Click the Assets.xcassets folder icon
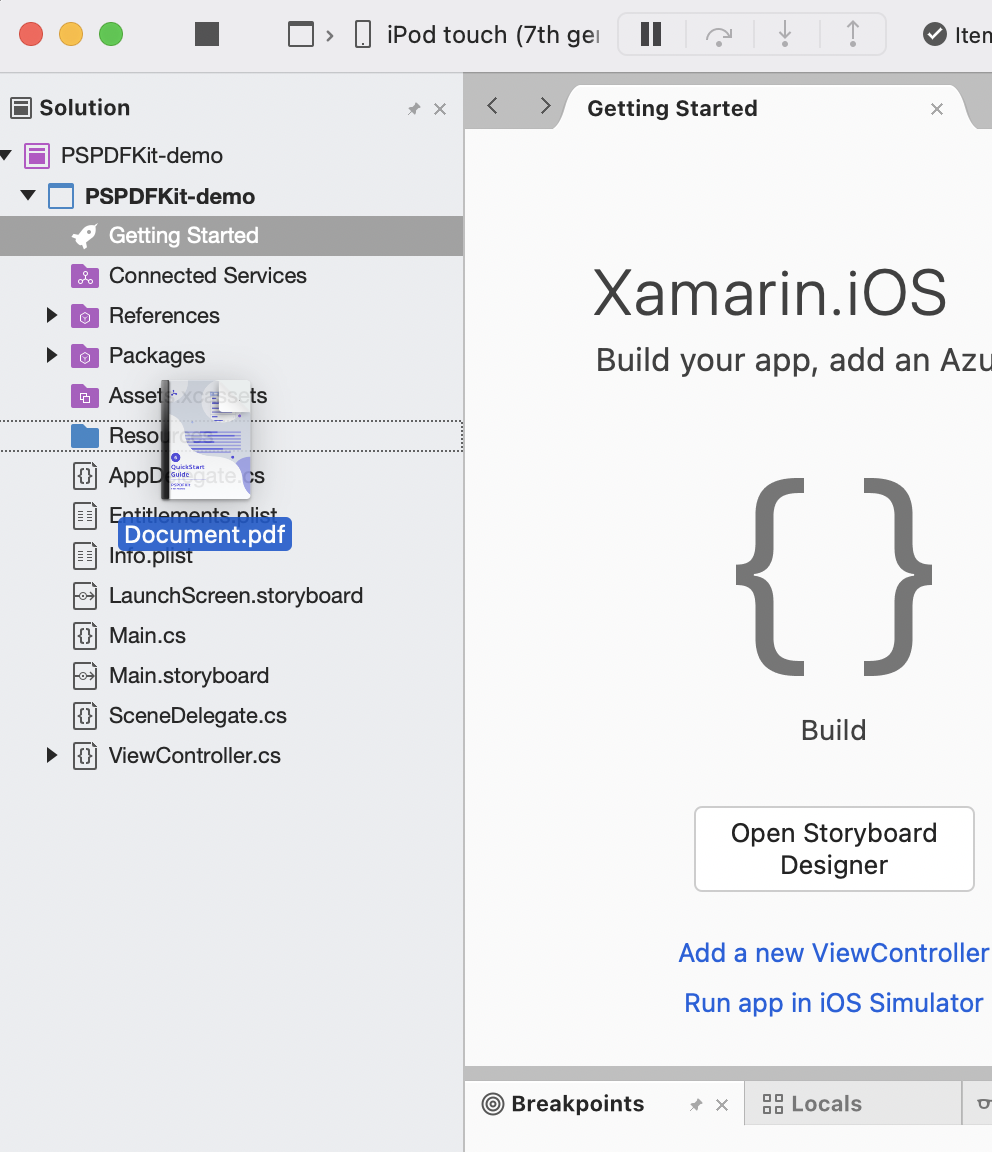992x1152 pixels. pyautogui.click(x=85, y=396)
